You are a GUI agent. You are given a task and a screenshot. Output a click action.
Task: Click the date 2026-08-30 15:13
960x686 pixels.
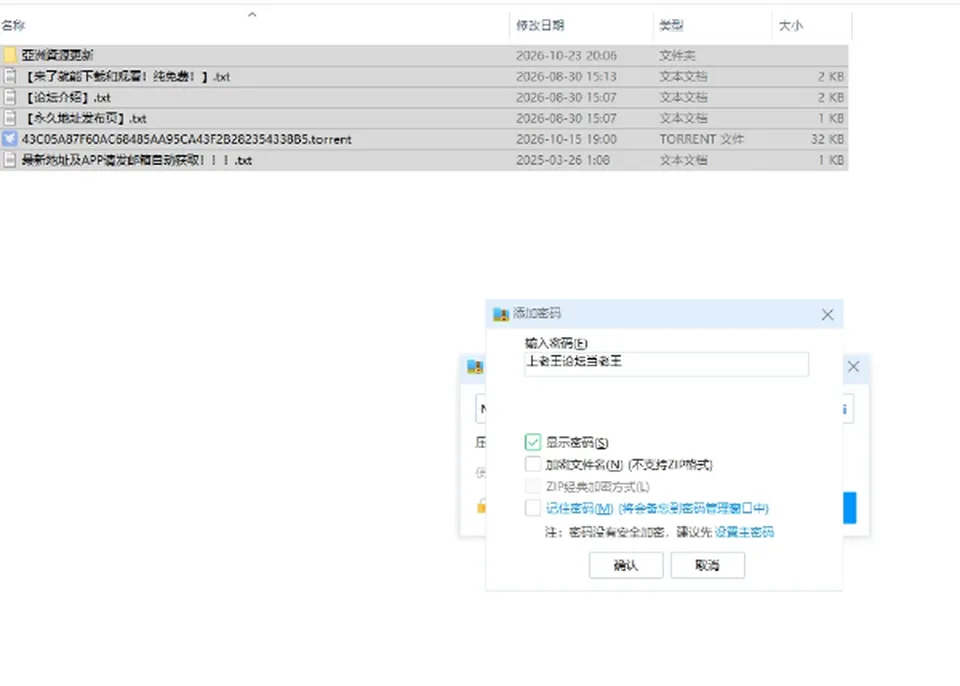[566, 77]
